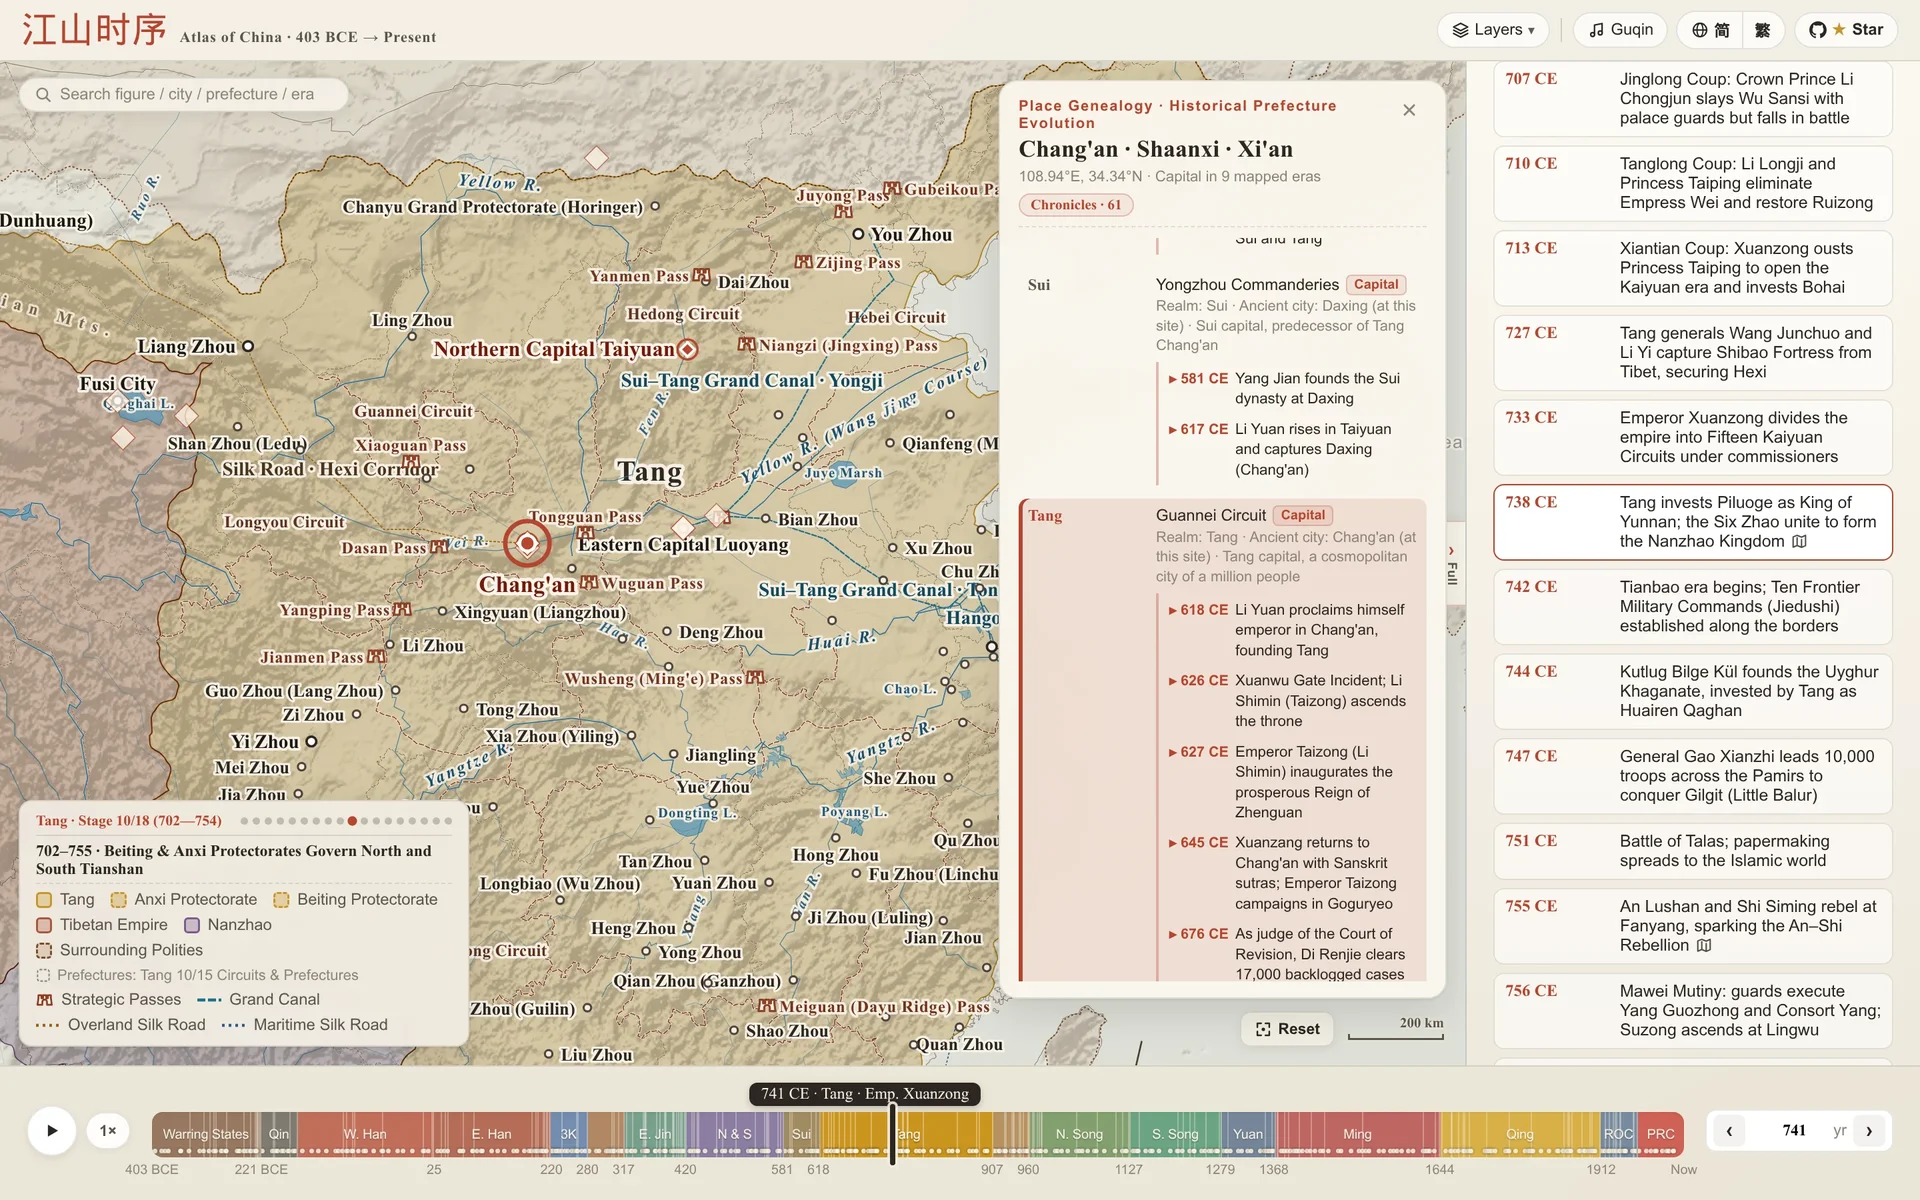Jump to Qing era on timeline
Screen dimensions: 1920x1200
point(1520,1134)
